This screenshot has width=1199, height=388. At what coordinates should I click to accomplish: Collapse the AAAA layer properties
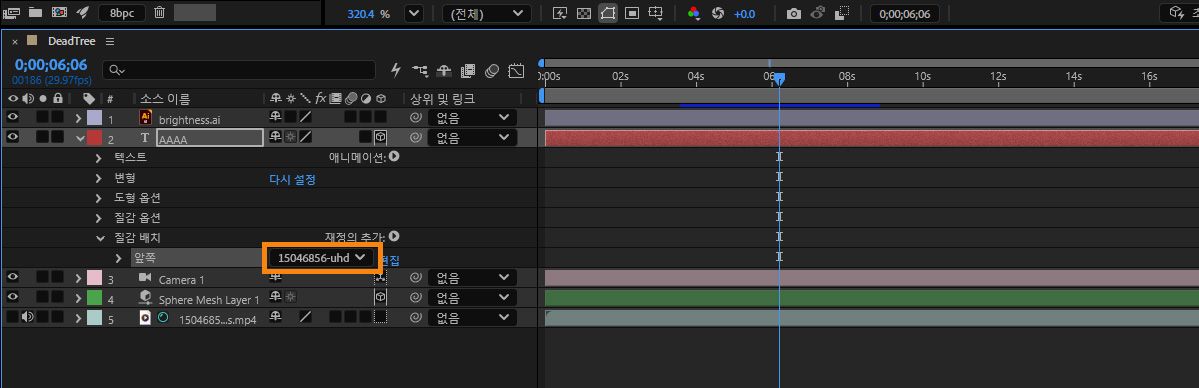[80, 138]
